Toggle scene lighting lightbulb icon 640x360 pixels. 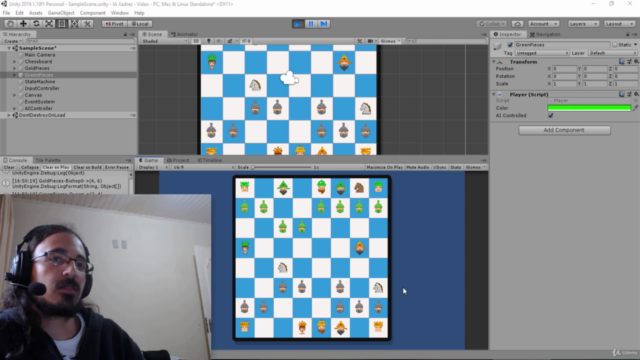[209, 41]
